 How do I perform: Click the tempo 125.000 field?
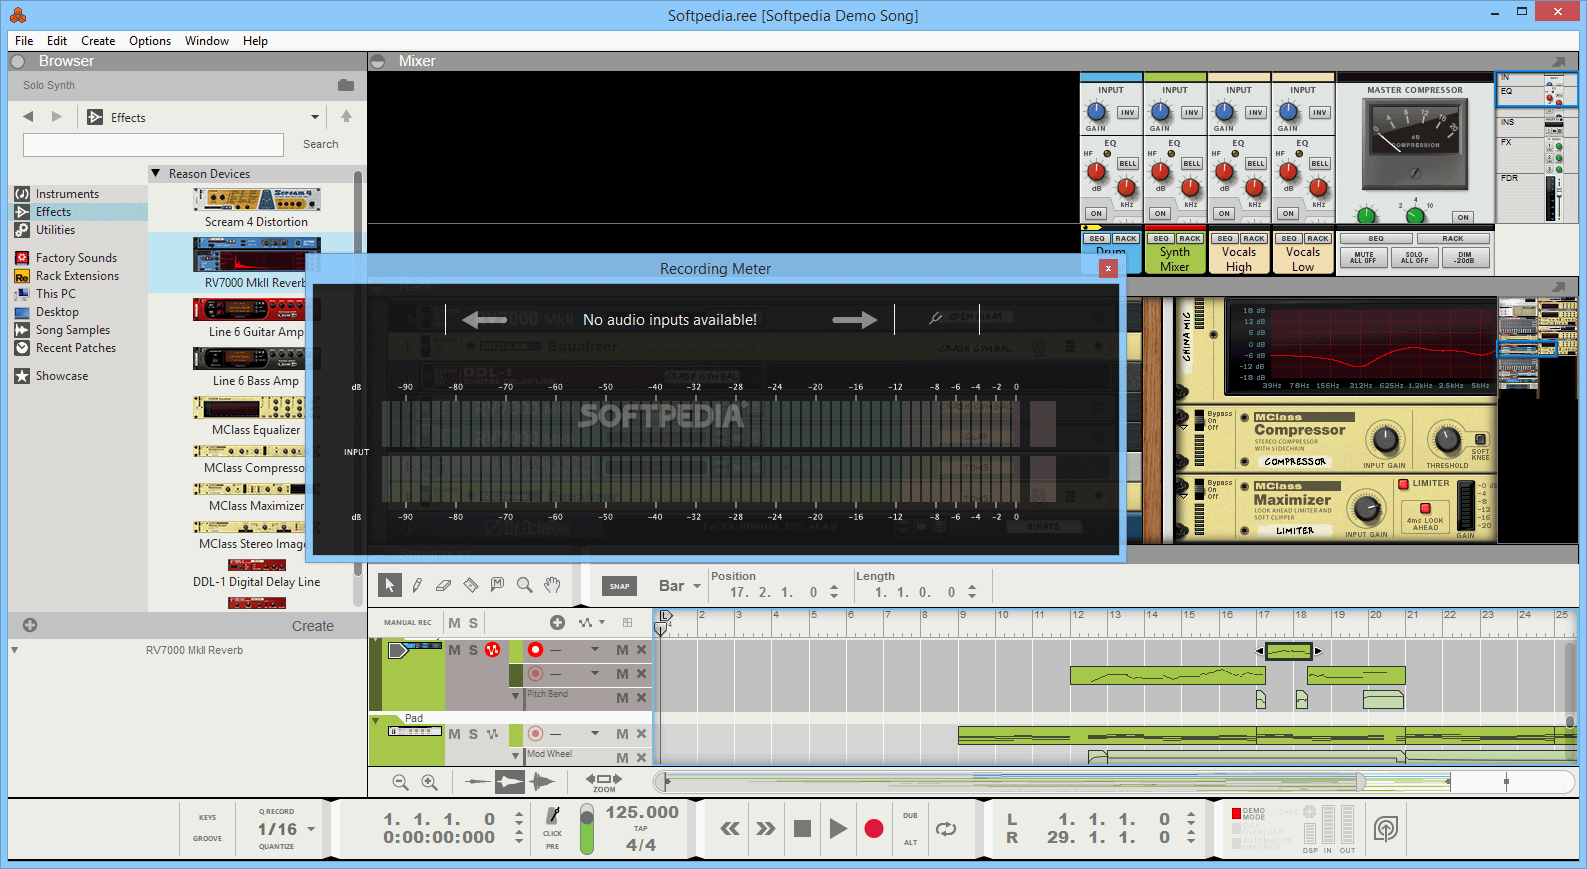(642, 812)
